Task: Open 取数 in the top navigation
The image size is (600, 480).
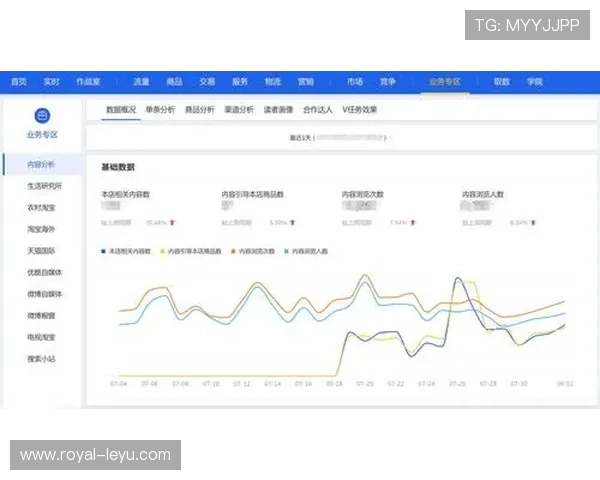Action: pyautogui.click(x=502, y=82)
